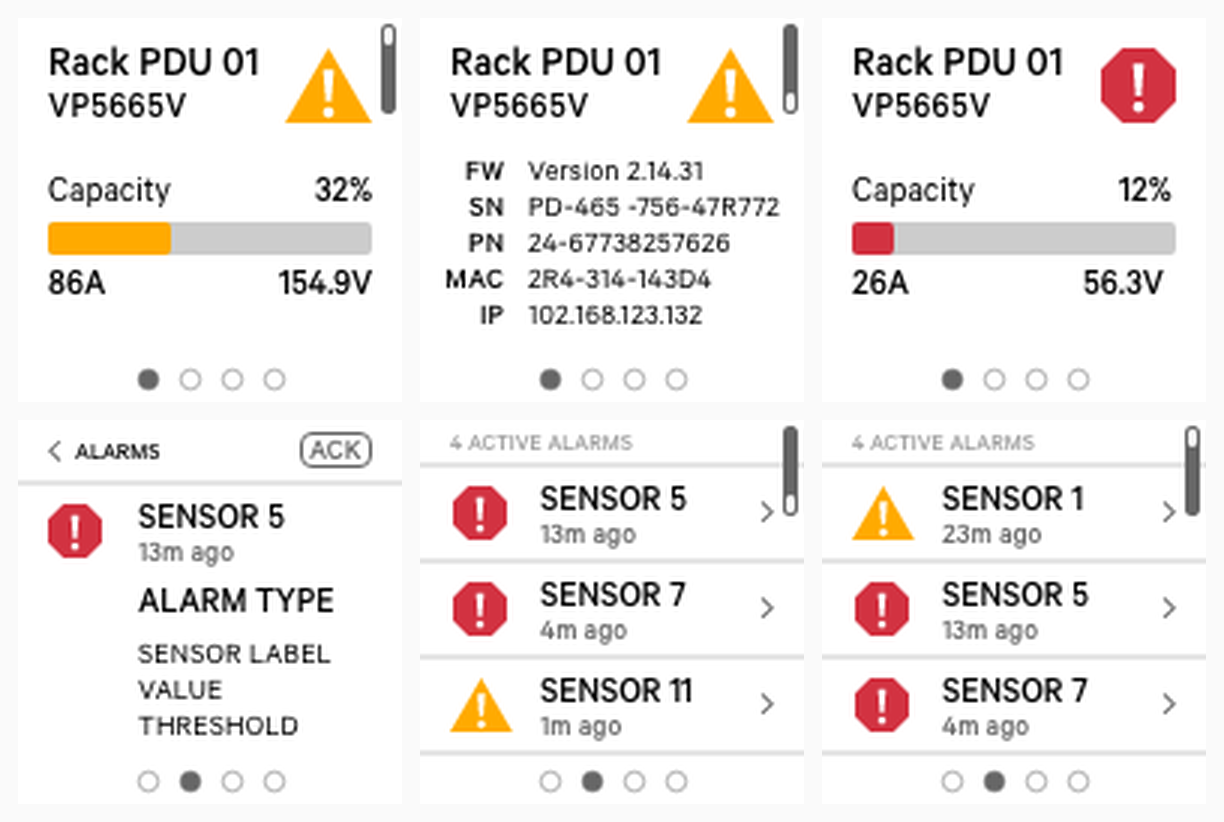Screen dimensions: 1224x822
Task: Open SENSOR 5 13m ago chevron in middle alarm list
Action: [x=767, y=513]
